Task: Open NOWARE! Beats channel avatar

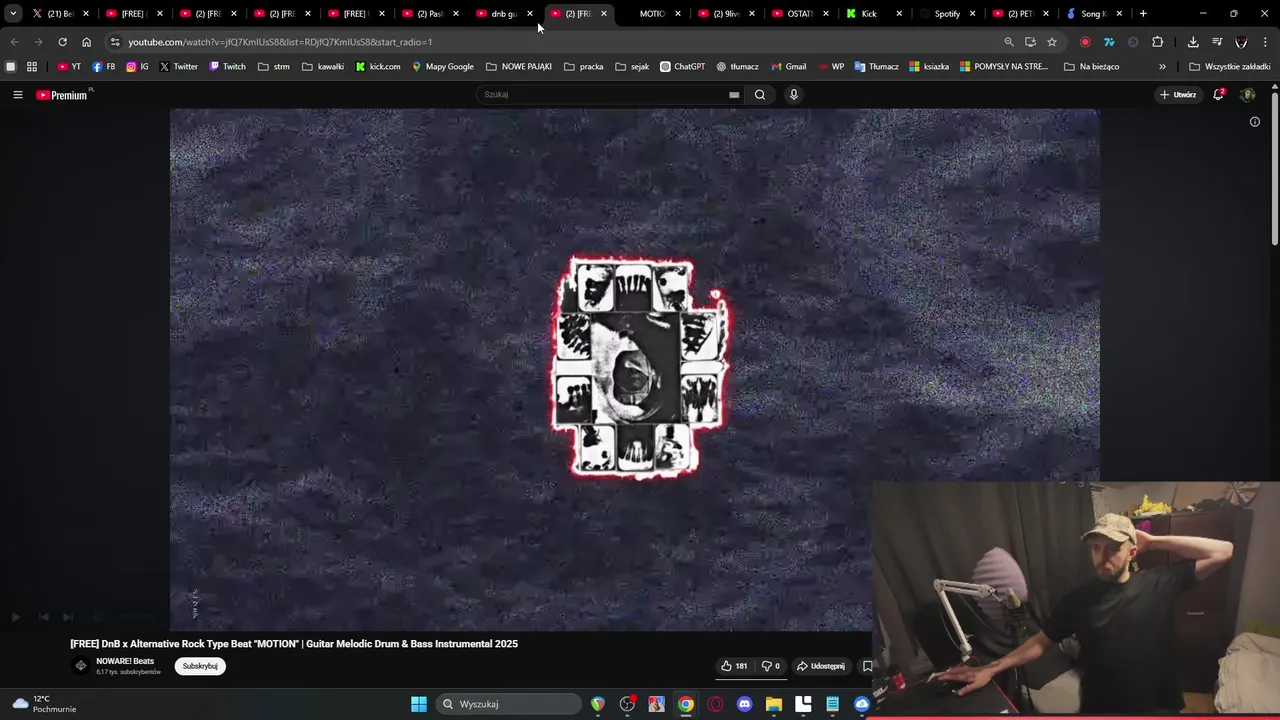Action: tap(81, 666)
